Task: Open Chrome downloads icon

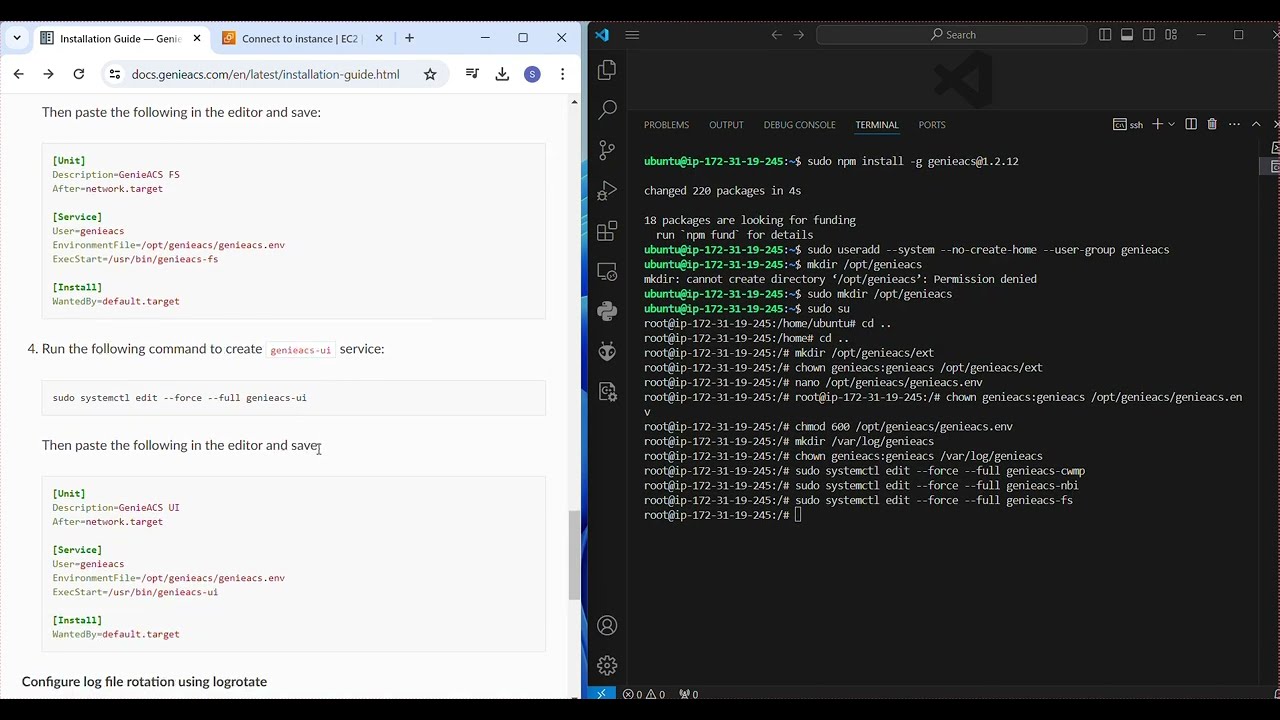Action: 502,74
